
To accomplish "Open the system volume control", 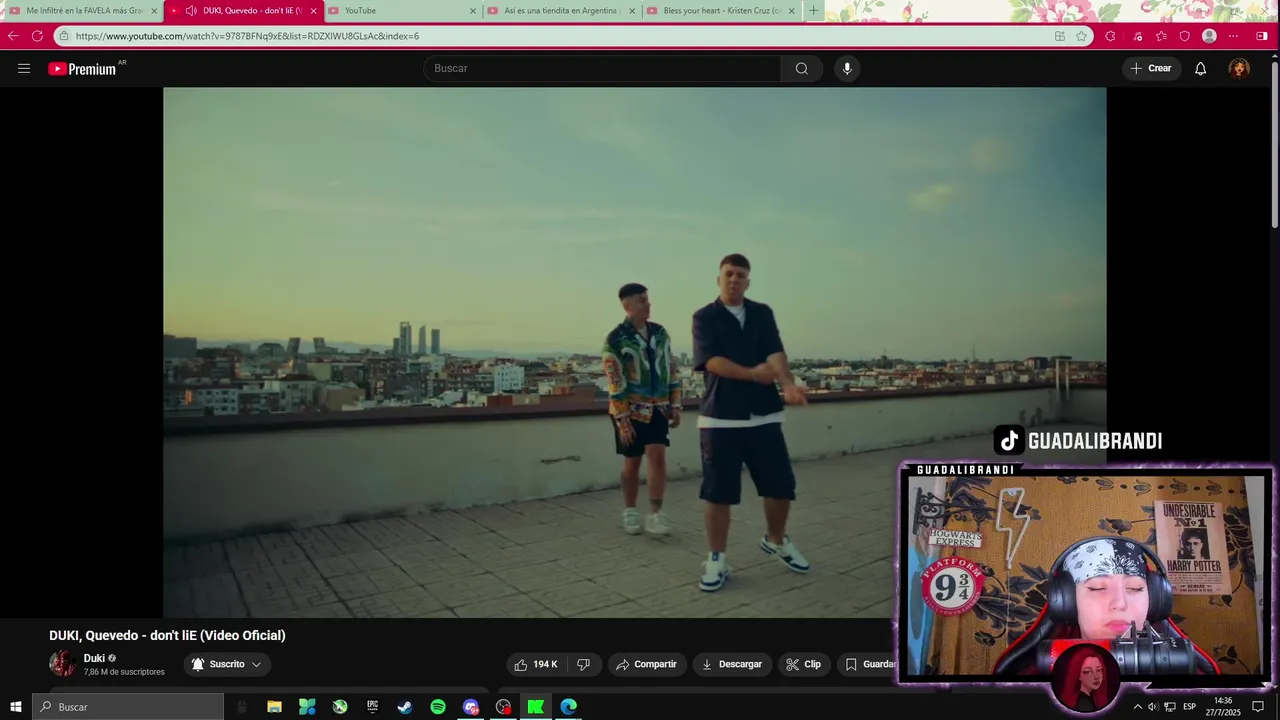I will pos(1152,707).
